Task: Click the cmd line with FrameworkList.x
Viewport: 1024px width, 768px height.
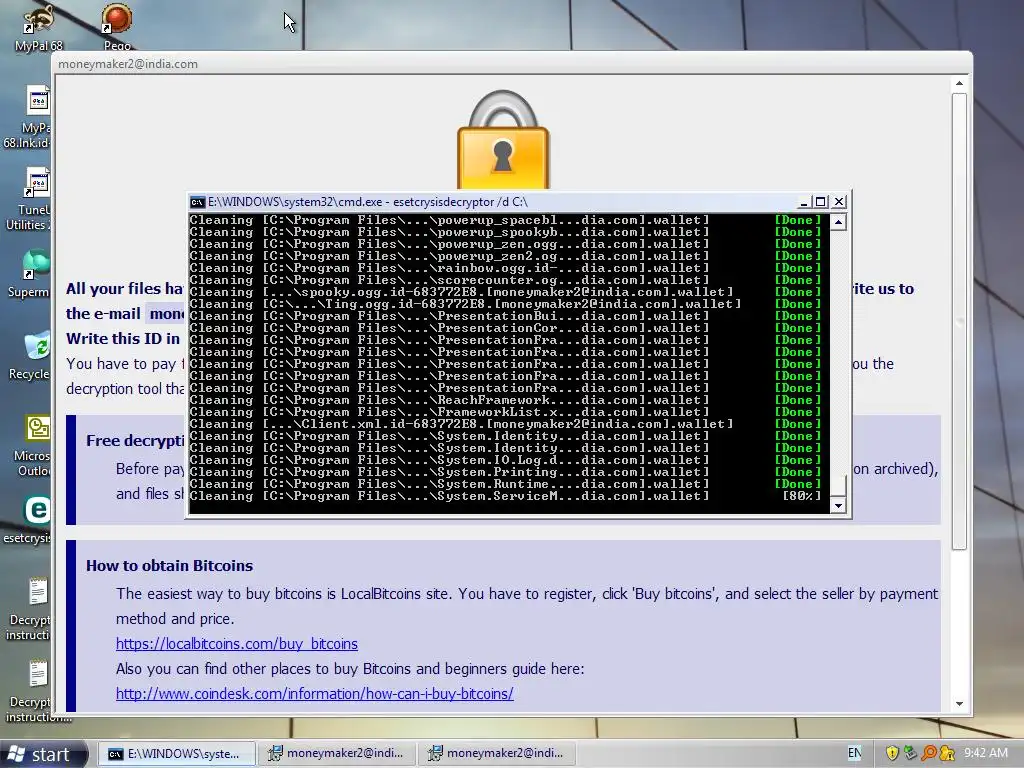Action: tap(449, 412)
